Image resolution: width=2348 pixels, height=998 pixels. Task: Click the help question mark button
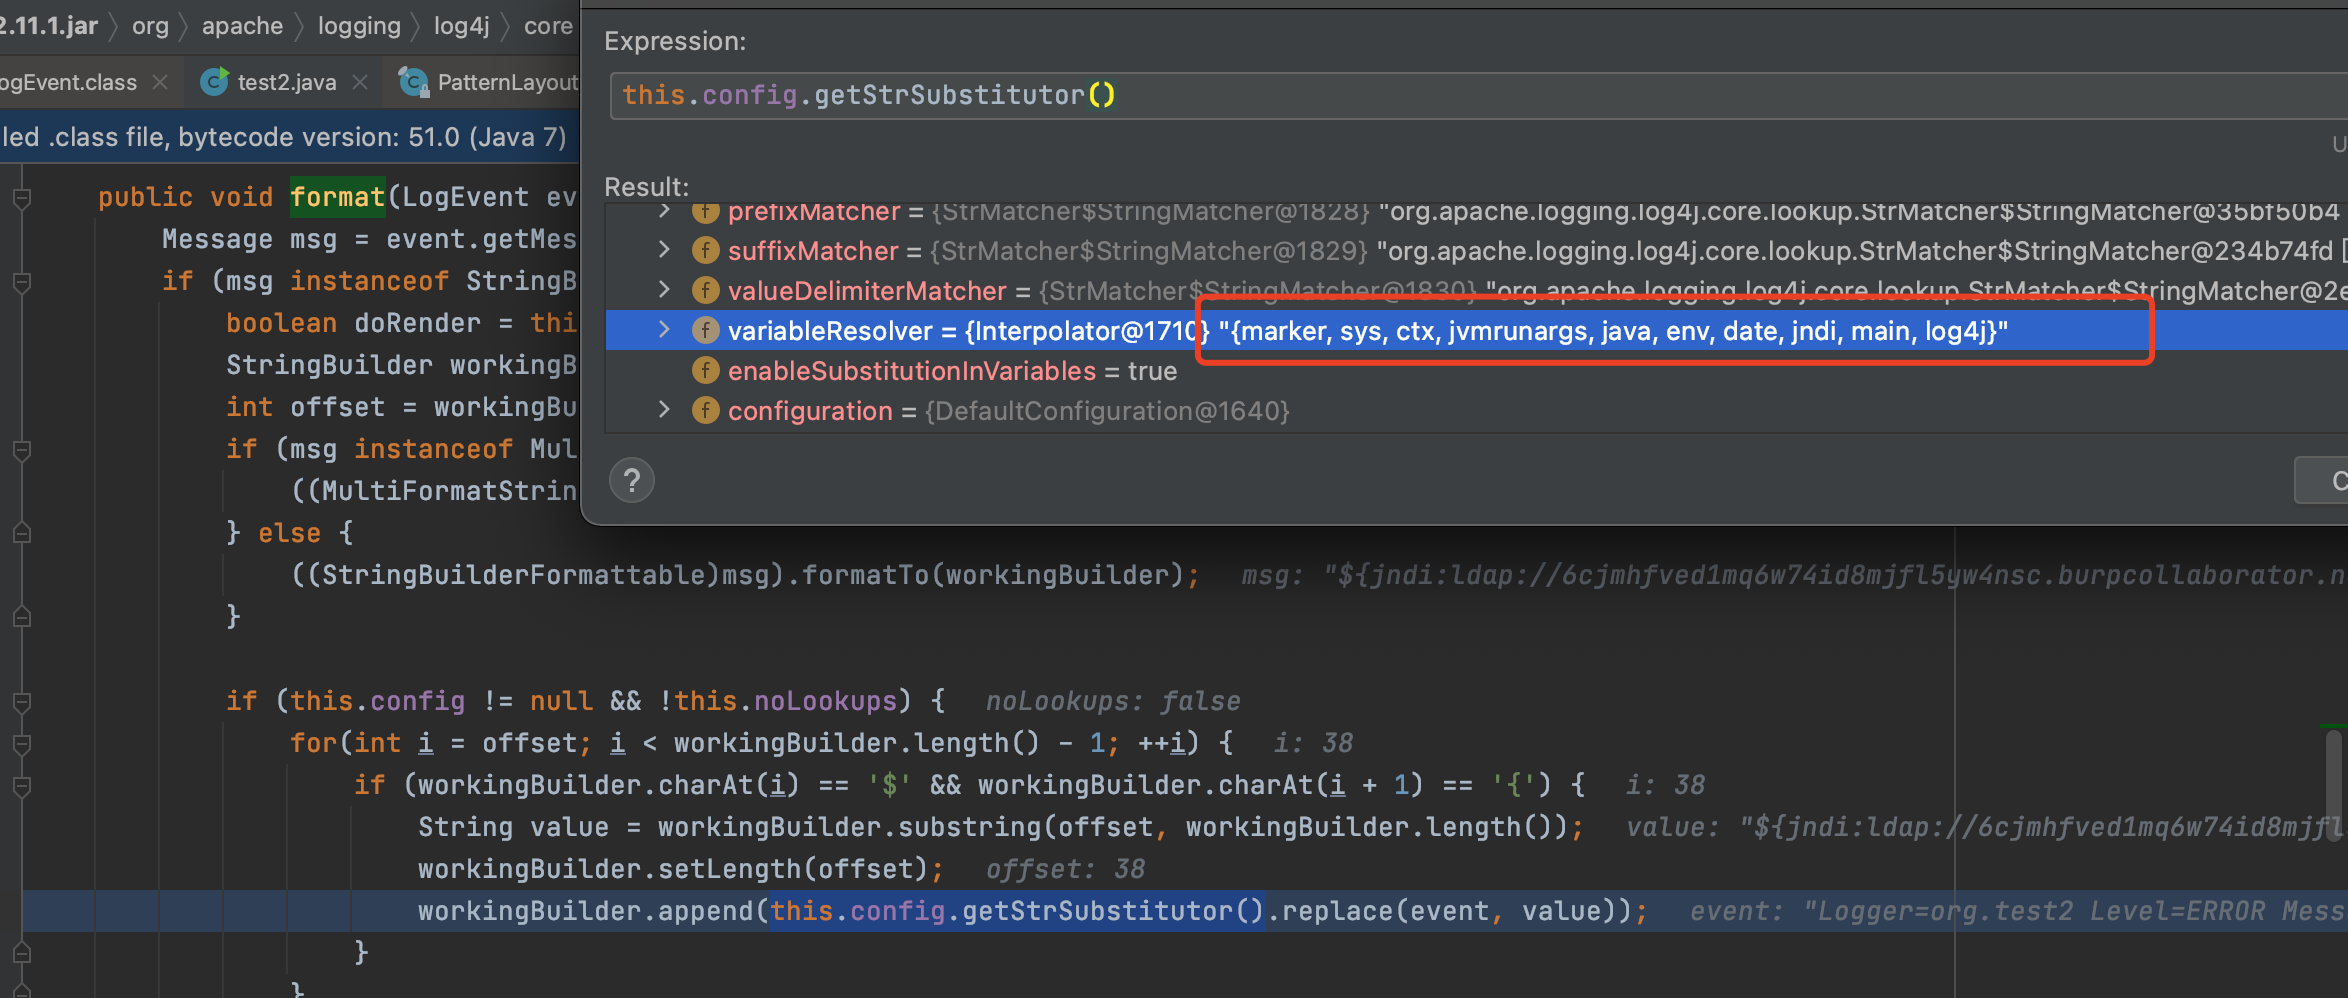click(x=632, y=481)
